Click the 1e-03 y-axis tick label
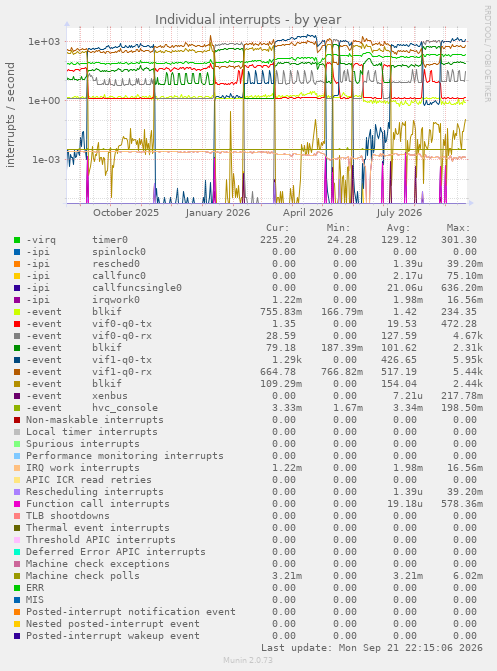Viewport: 497px width, 671px height. coord(46,160)
